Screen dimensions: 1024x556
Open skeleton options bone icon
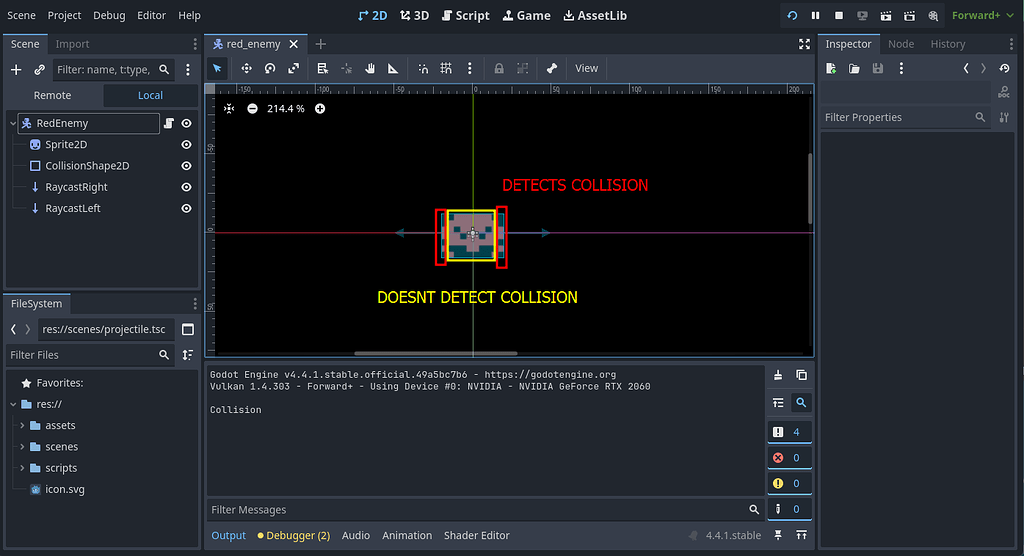552,68
